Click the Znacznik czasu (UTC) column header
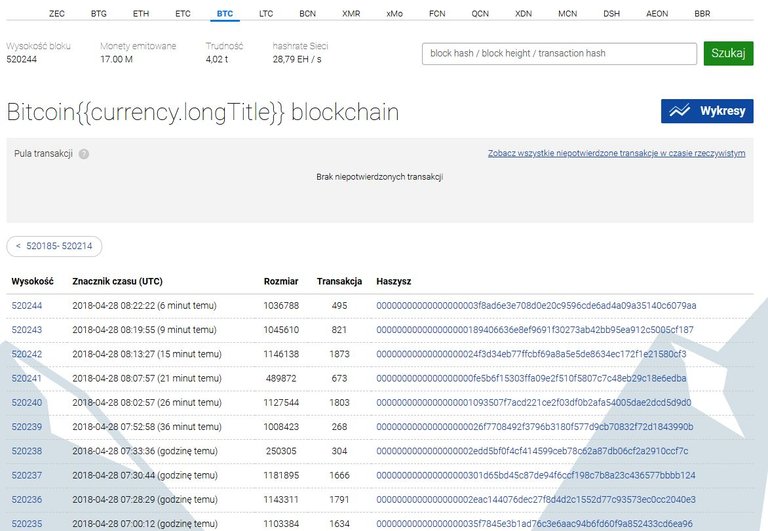The width and height of the screenshot is (768, 531). (118, 281)
